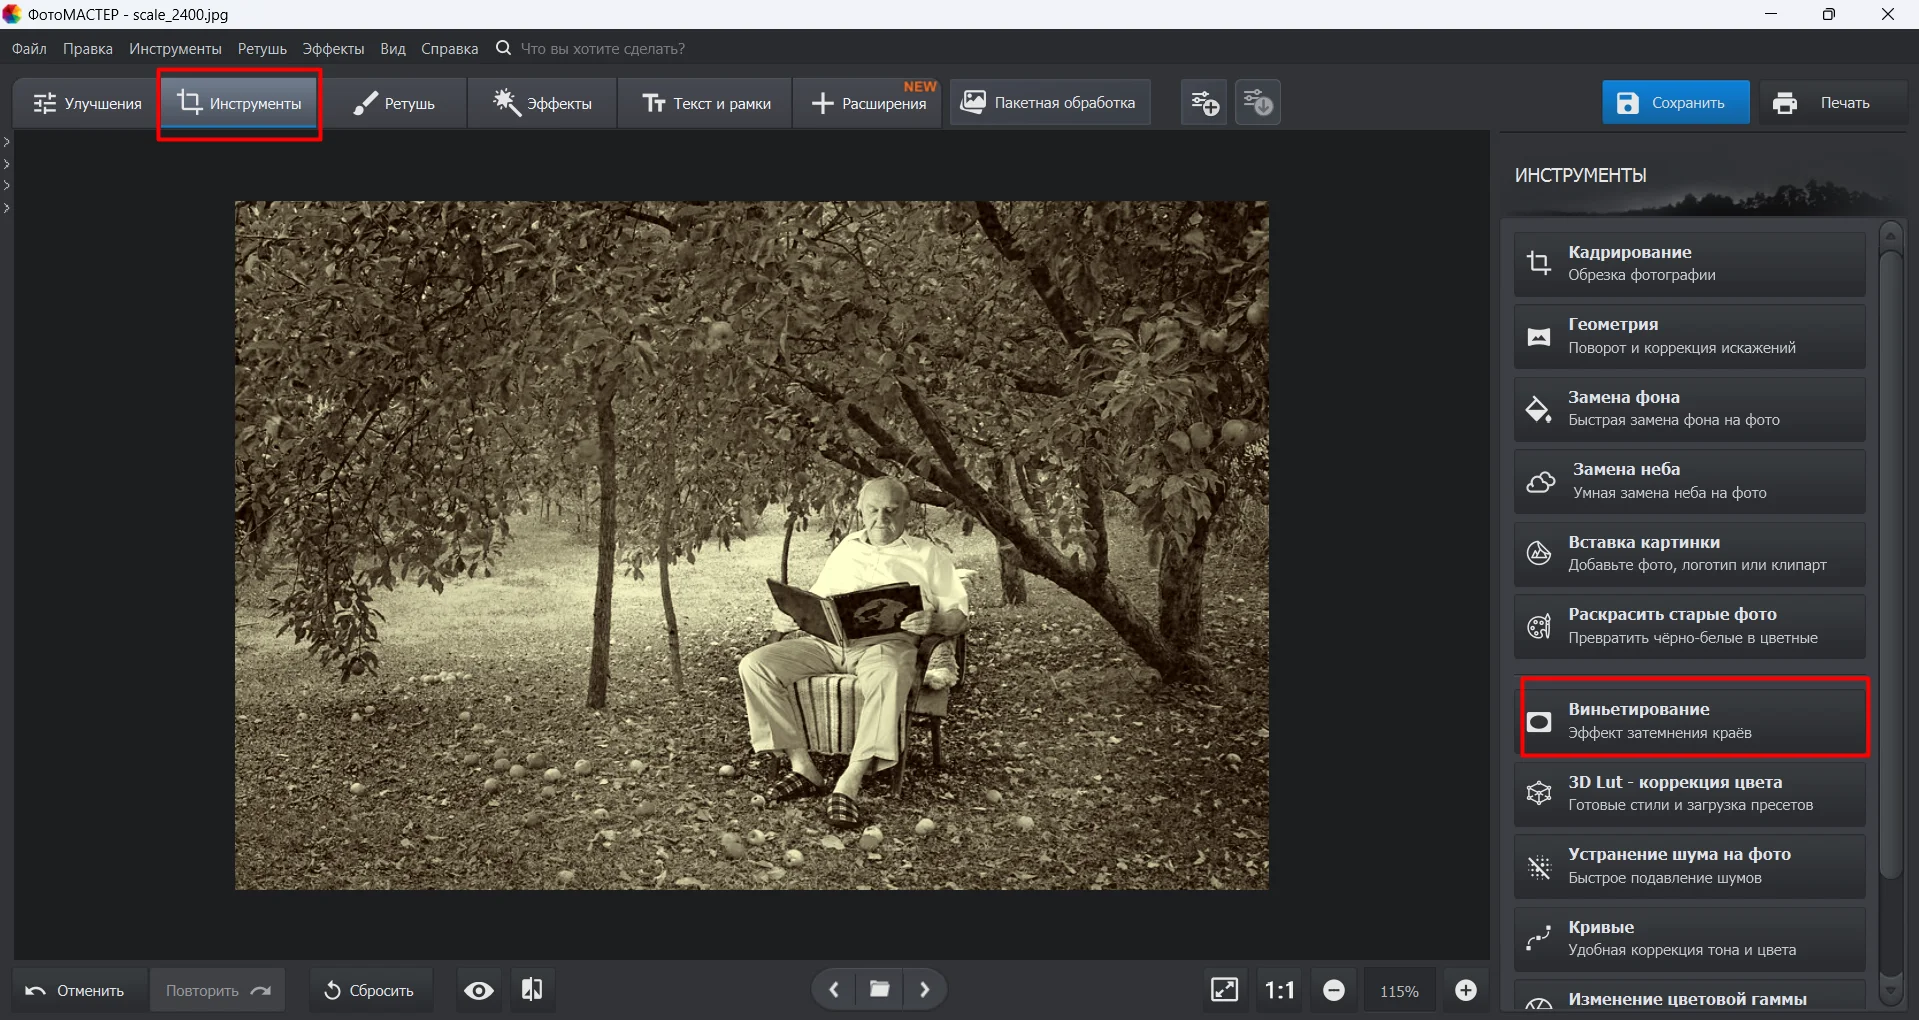Select 3D Lut коррекция цвета tool
This screenshot has height=1020, width=1919.
[x=1689, y=794]
